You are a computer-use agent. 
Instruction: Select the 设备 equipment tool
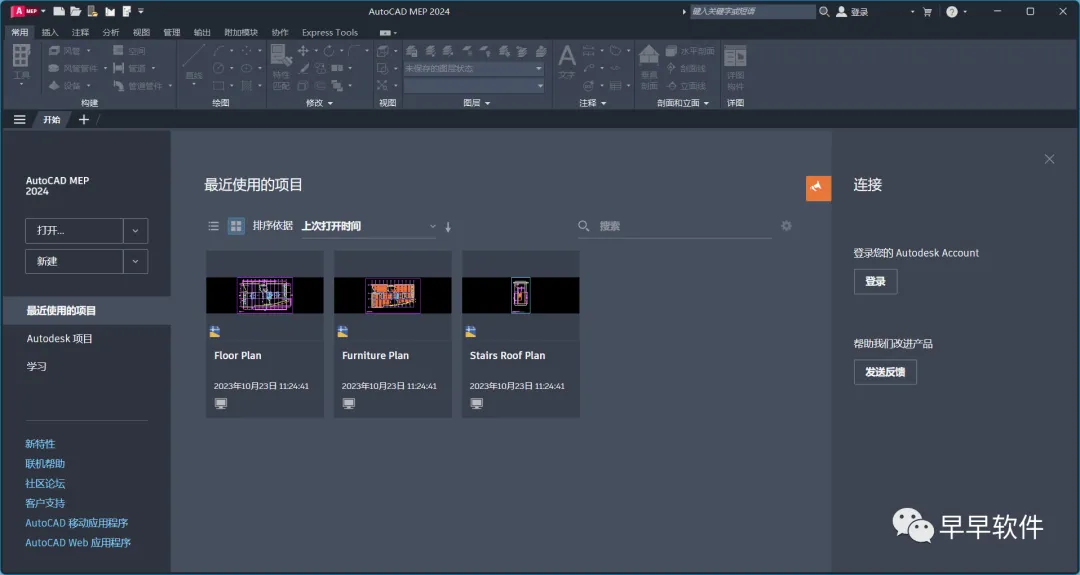pos(65,86)
